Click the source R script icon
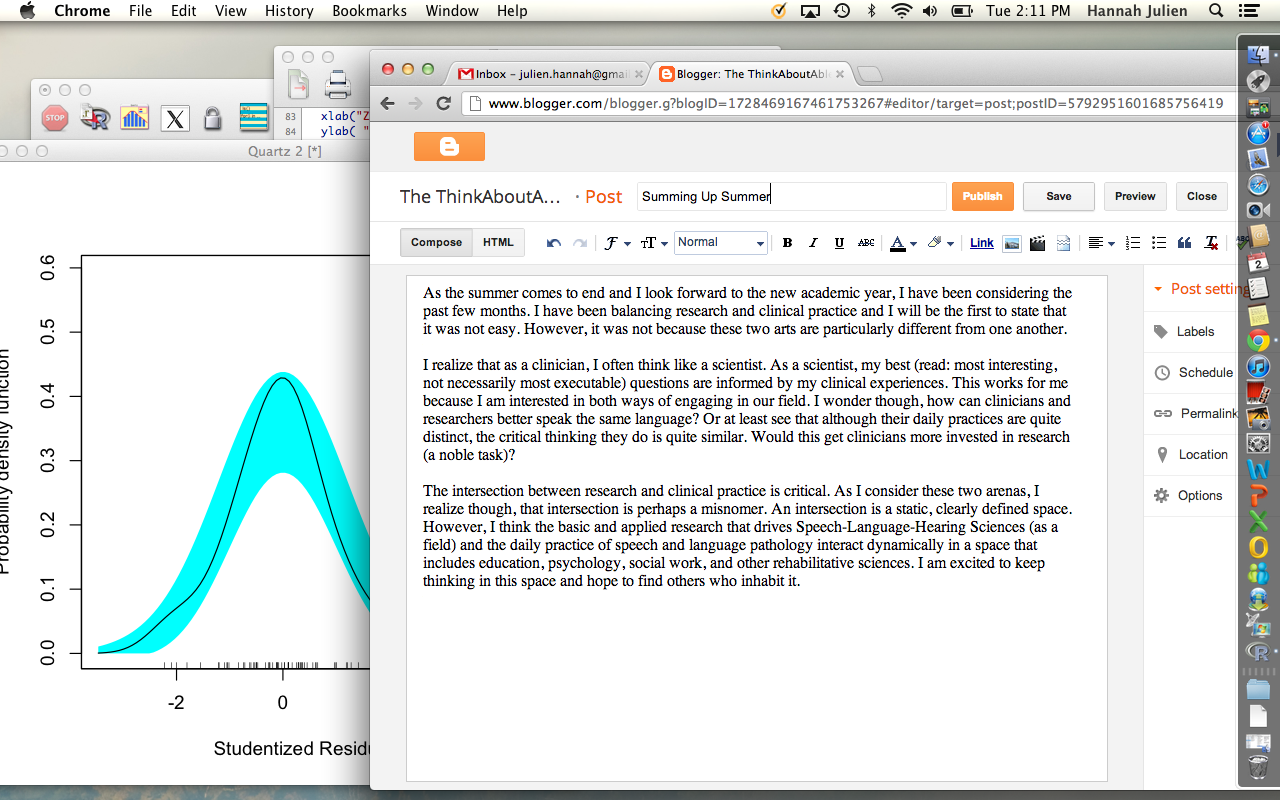The image size is (1280, 800). [95, 118]
